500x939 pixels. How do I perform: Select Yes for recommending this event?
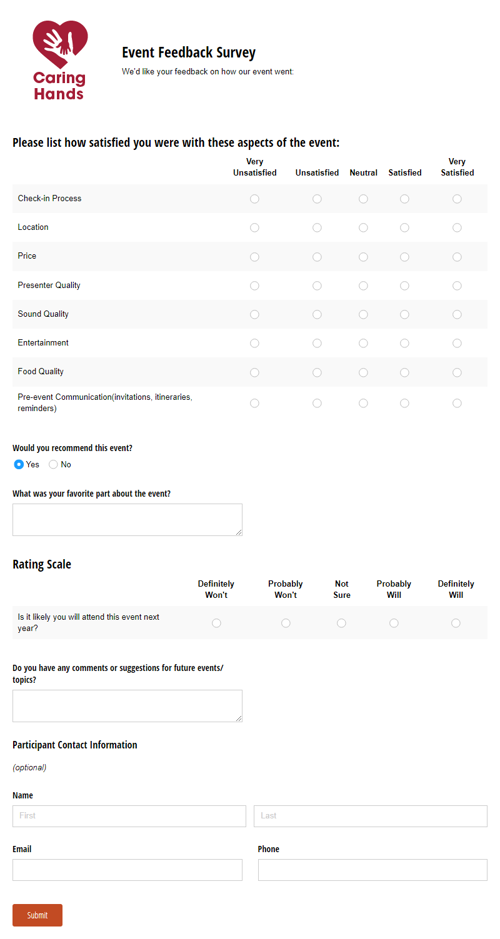tap(19, 464)
